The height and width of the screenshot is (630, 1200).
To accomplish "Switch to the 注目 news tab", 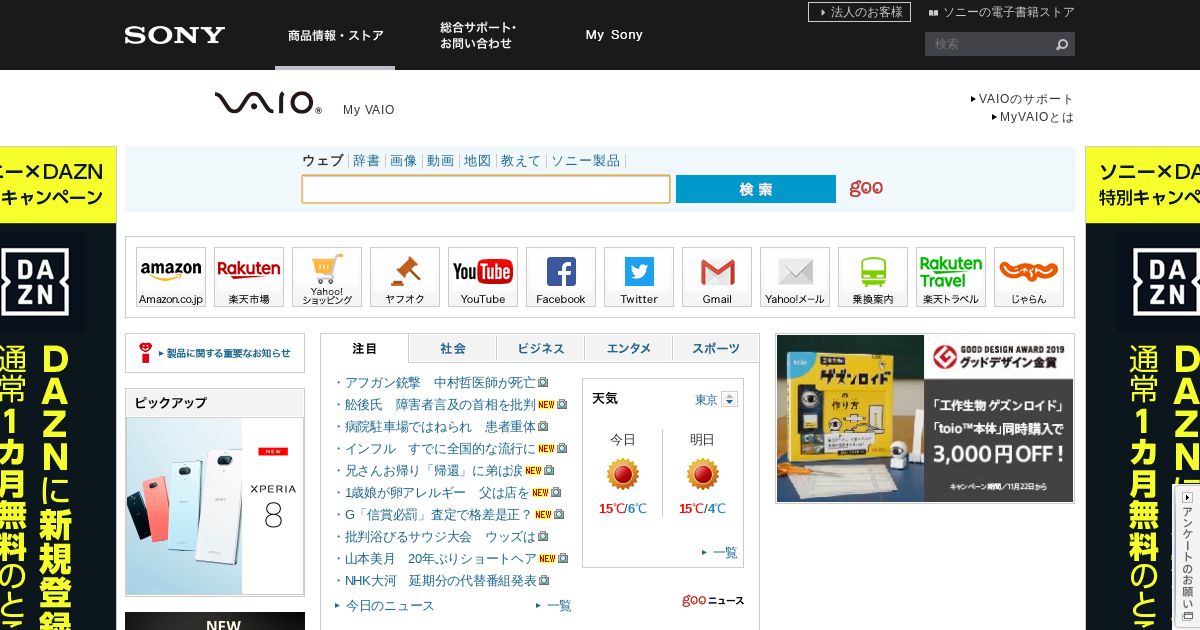I will pos(365,349).
